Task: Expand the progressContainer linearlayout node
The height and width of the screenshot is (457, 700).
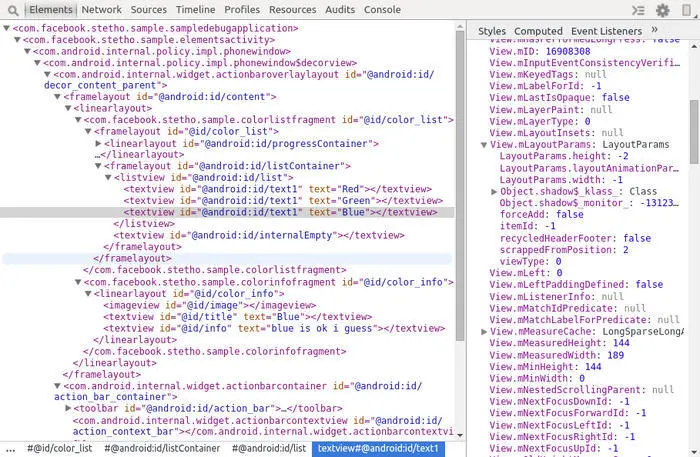Action: point(99,143)
